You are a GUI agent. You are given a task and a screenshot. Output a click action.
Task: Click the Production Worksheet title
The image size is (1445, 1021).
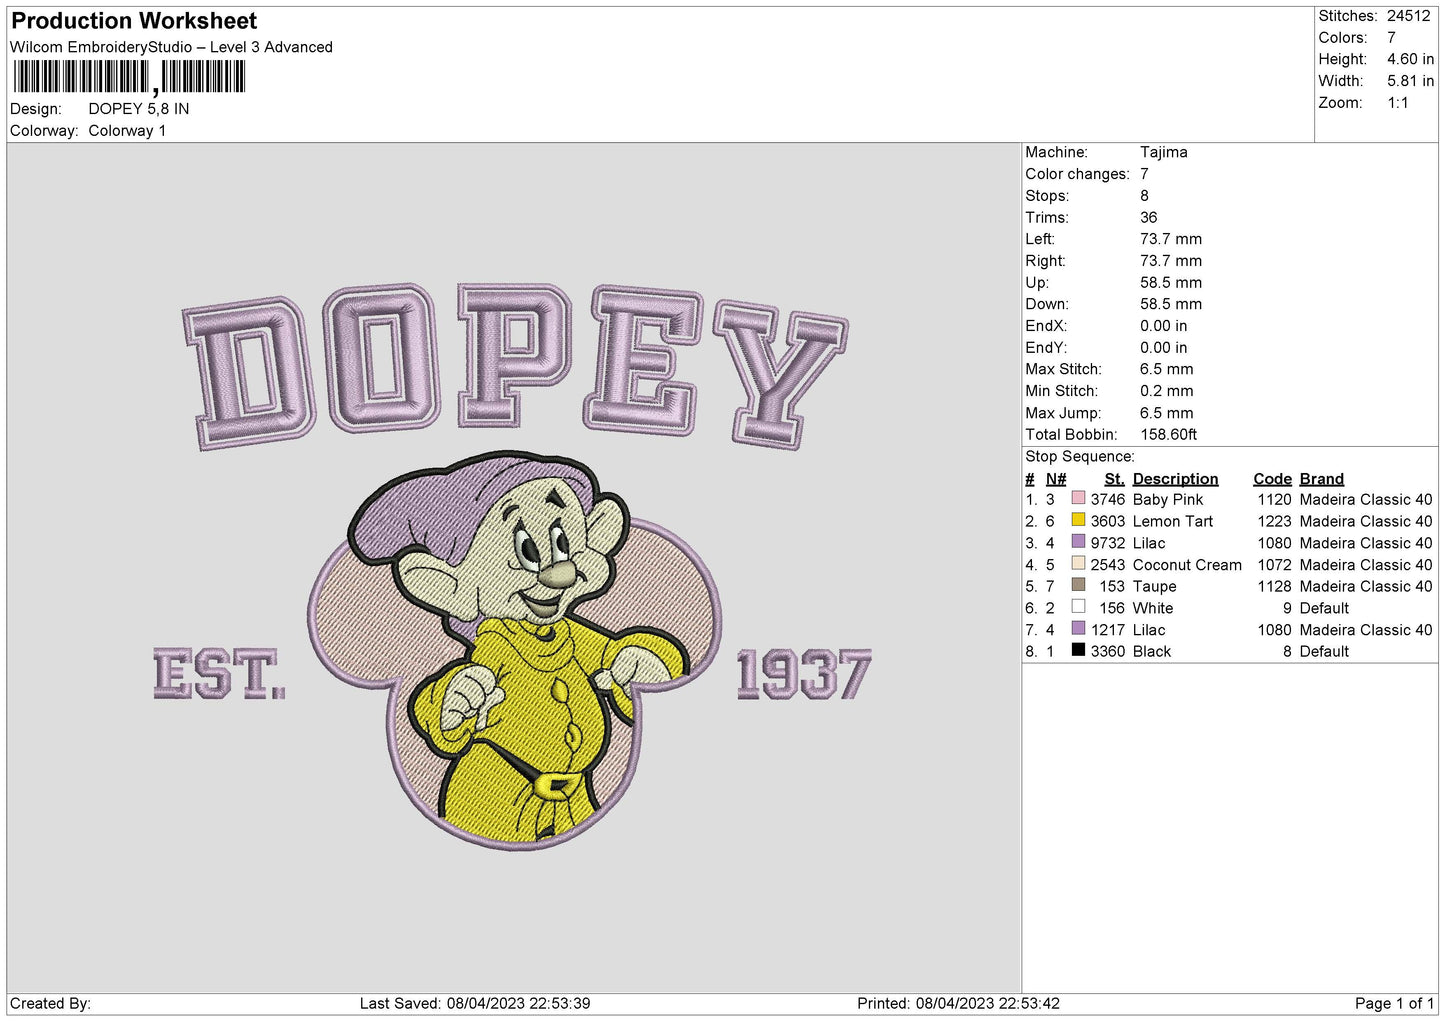pos(134,21)
